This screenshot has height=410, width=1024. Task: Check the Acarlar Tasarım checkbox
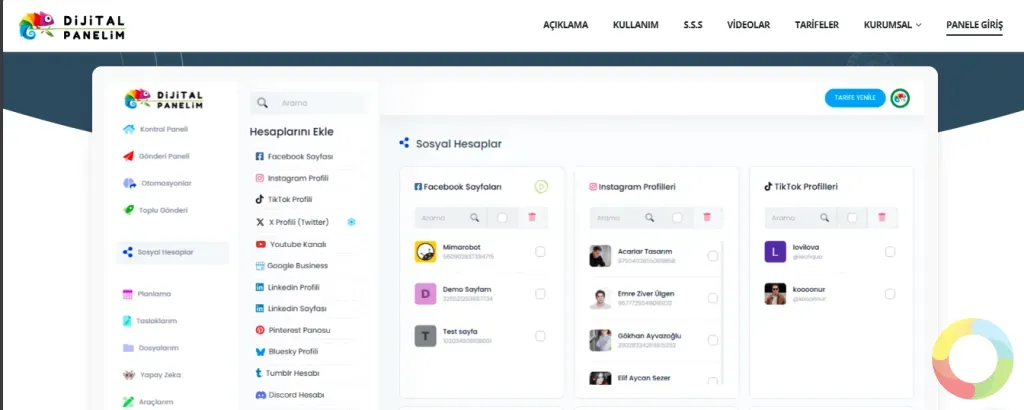point(712,256)
